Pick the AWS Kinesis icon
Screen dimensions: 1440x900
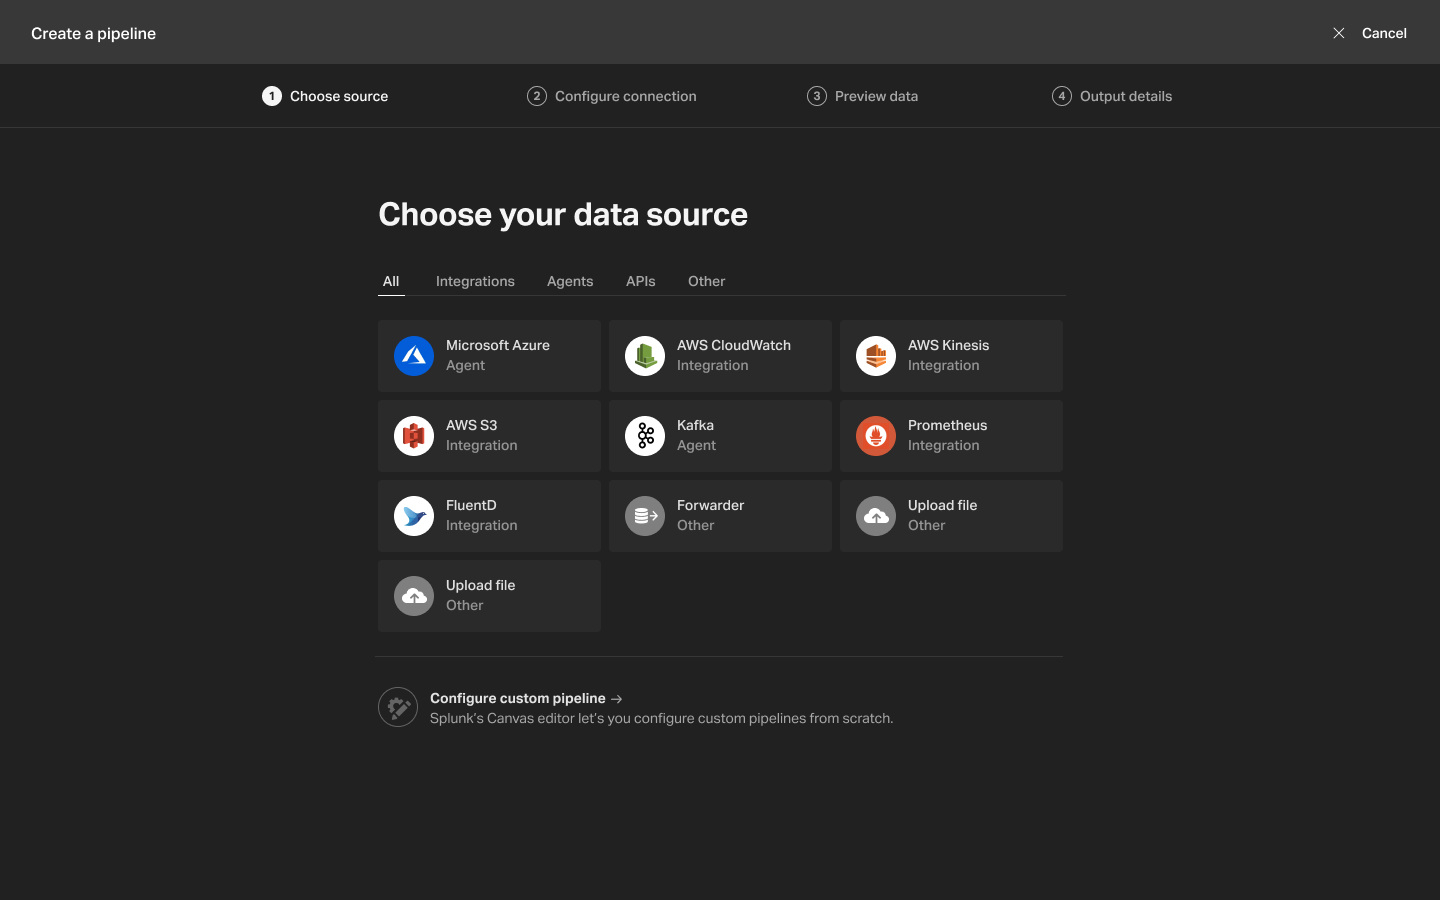tap(876, 356)
